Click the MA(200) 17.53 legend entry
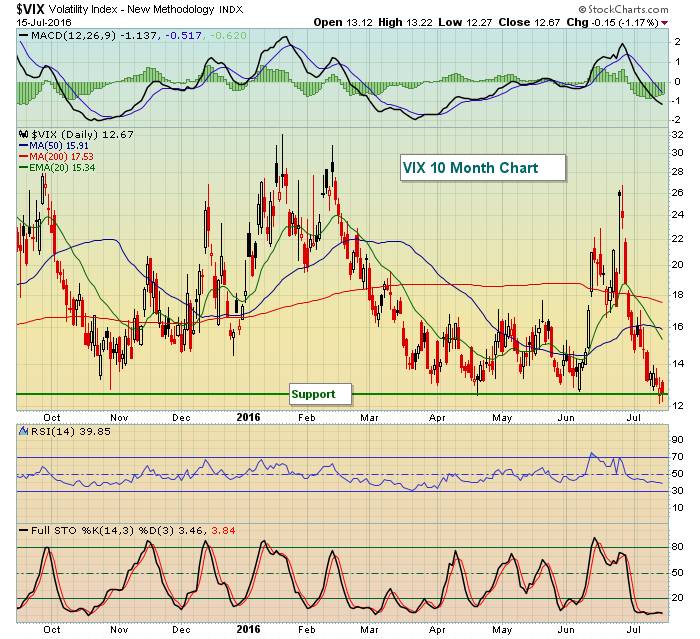Screen dimensions: 700x639 click(62, 157)
